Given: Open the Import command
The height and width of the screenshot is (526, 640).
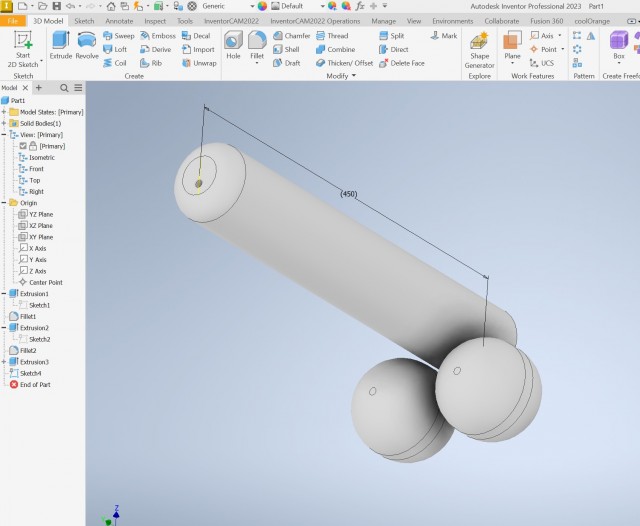Looking at the screenshot, I should click(198, 49).
